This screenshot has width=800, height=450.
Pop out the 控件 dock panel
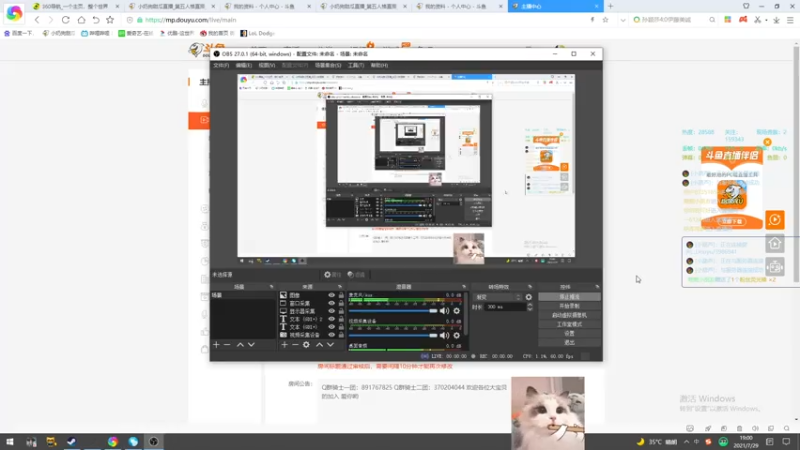[597, 287]
